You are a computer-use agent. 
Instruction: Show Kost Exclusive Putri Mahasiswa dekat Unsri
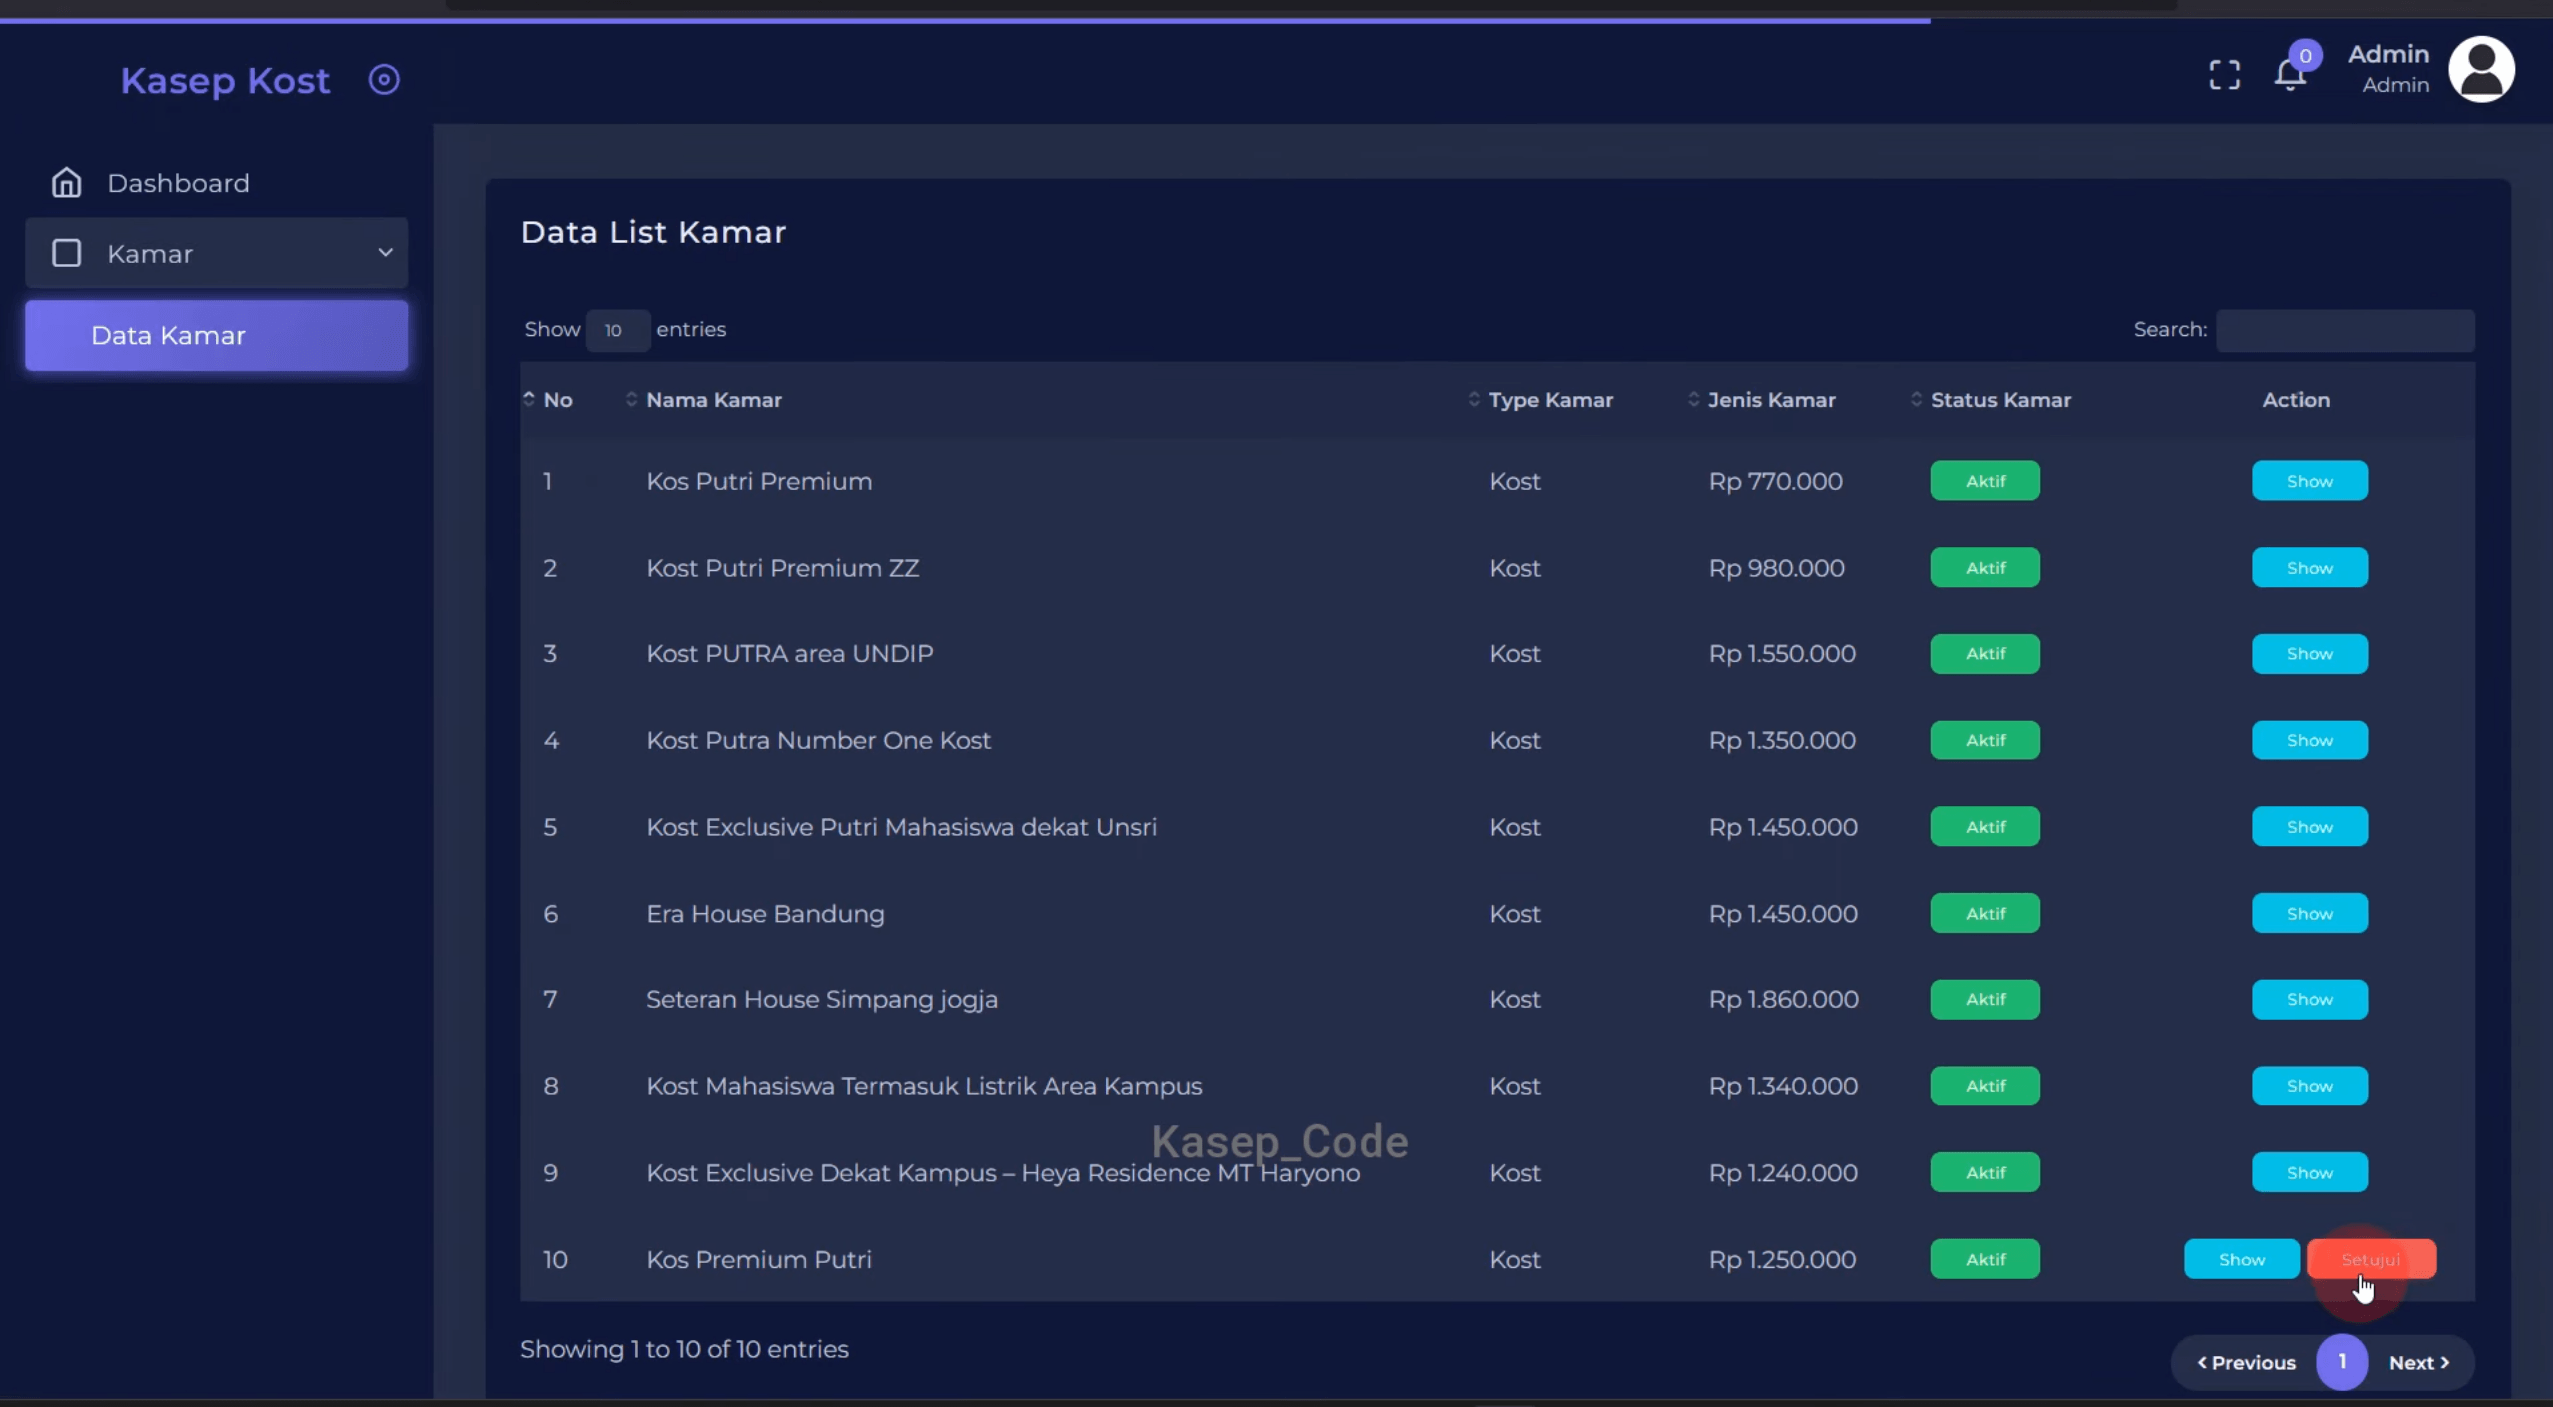pos(2309,826)
